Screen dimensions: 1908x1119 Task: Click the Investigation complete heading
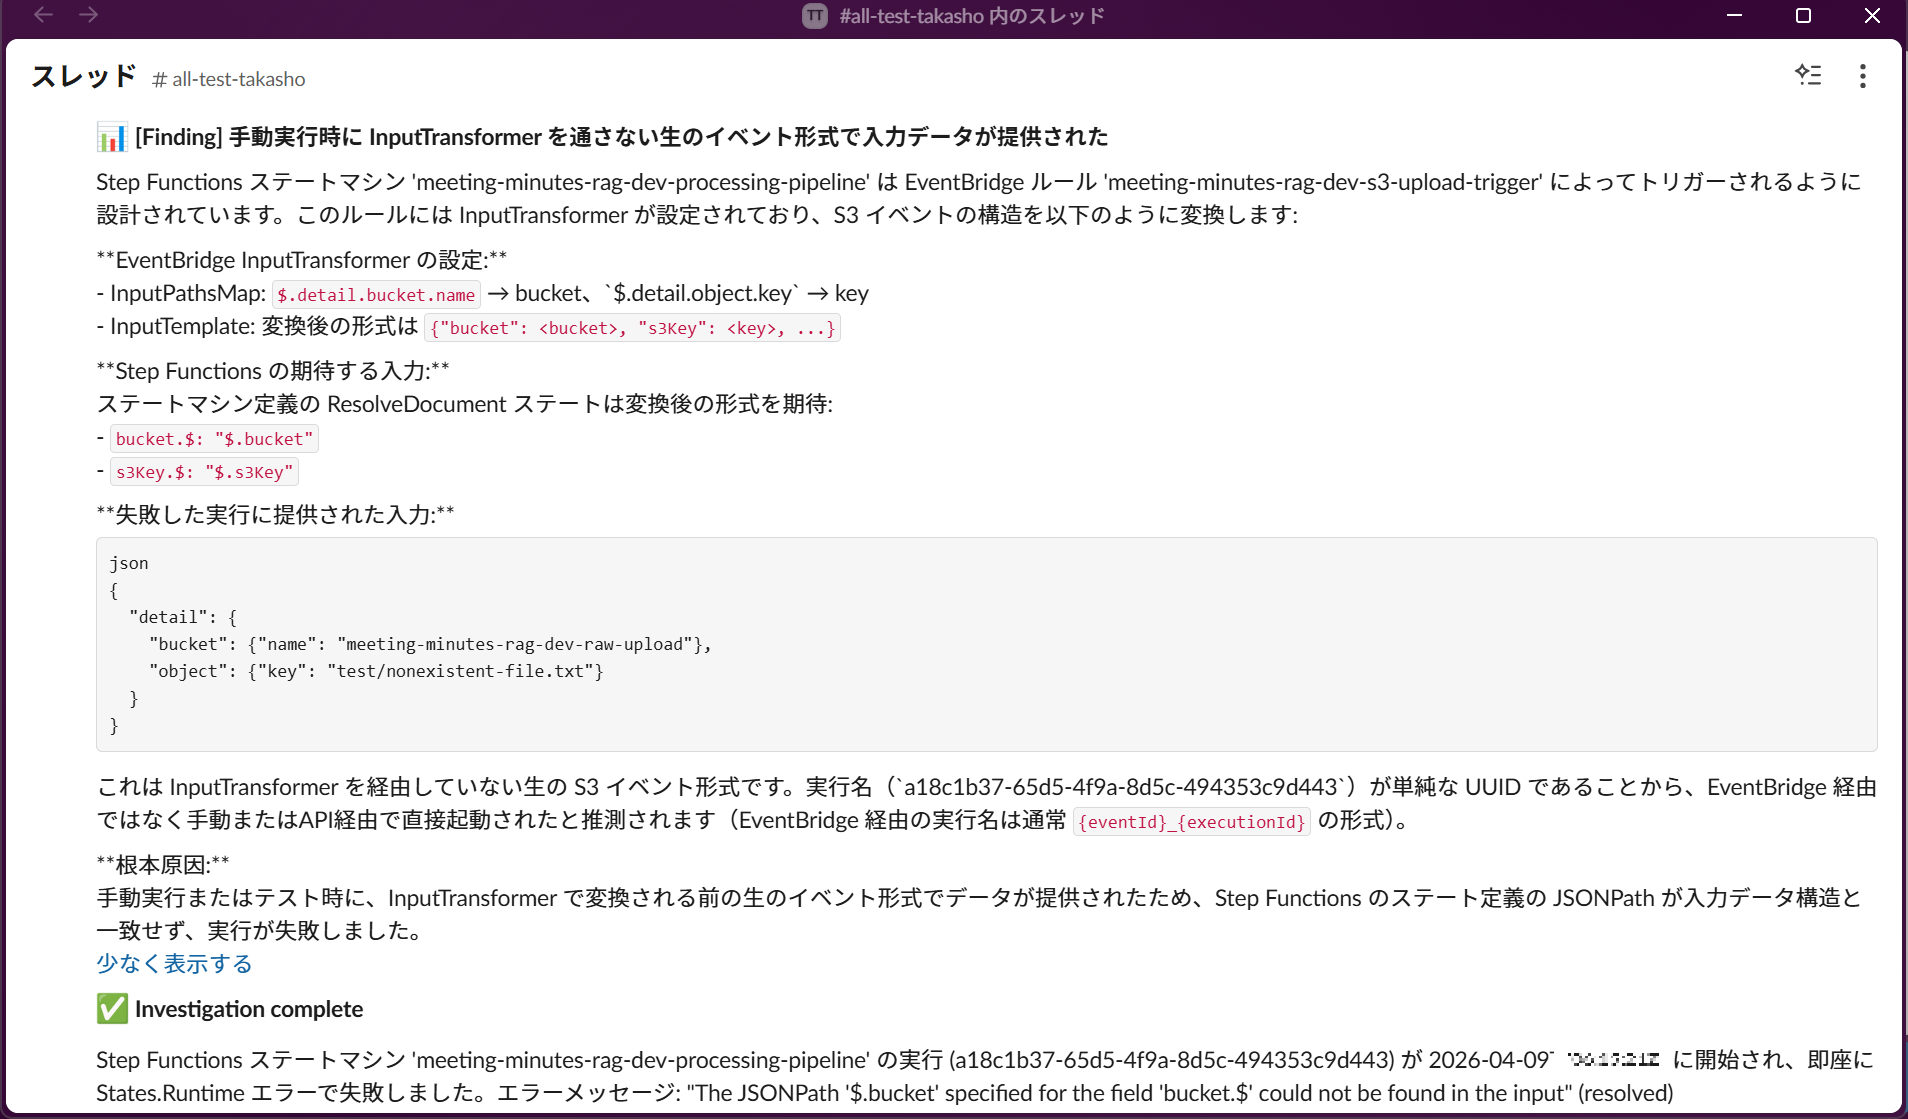click(249, 1009)
